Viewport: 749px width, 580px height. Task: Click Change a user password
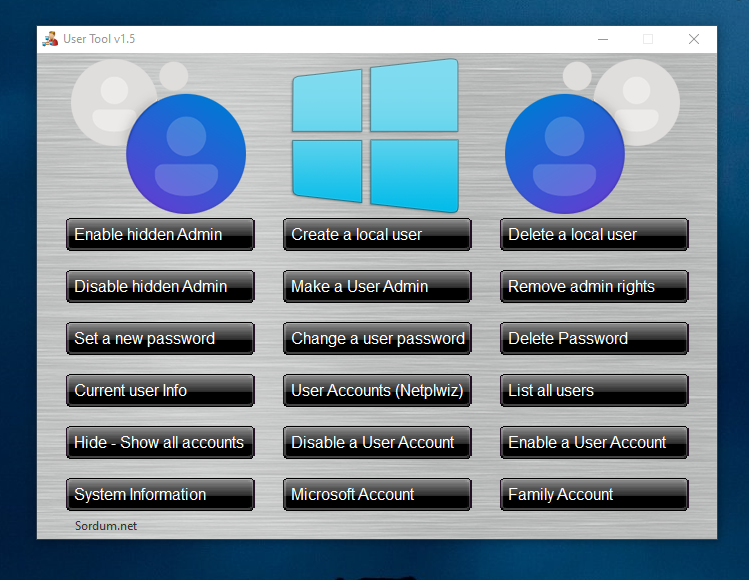tap(377, 339)
